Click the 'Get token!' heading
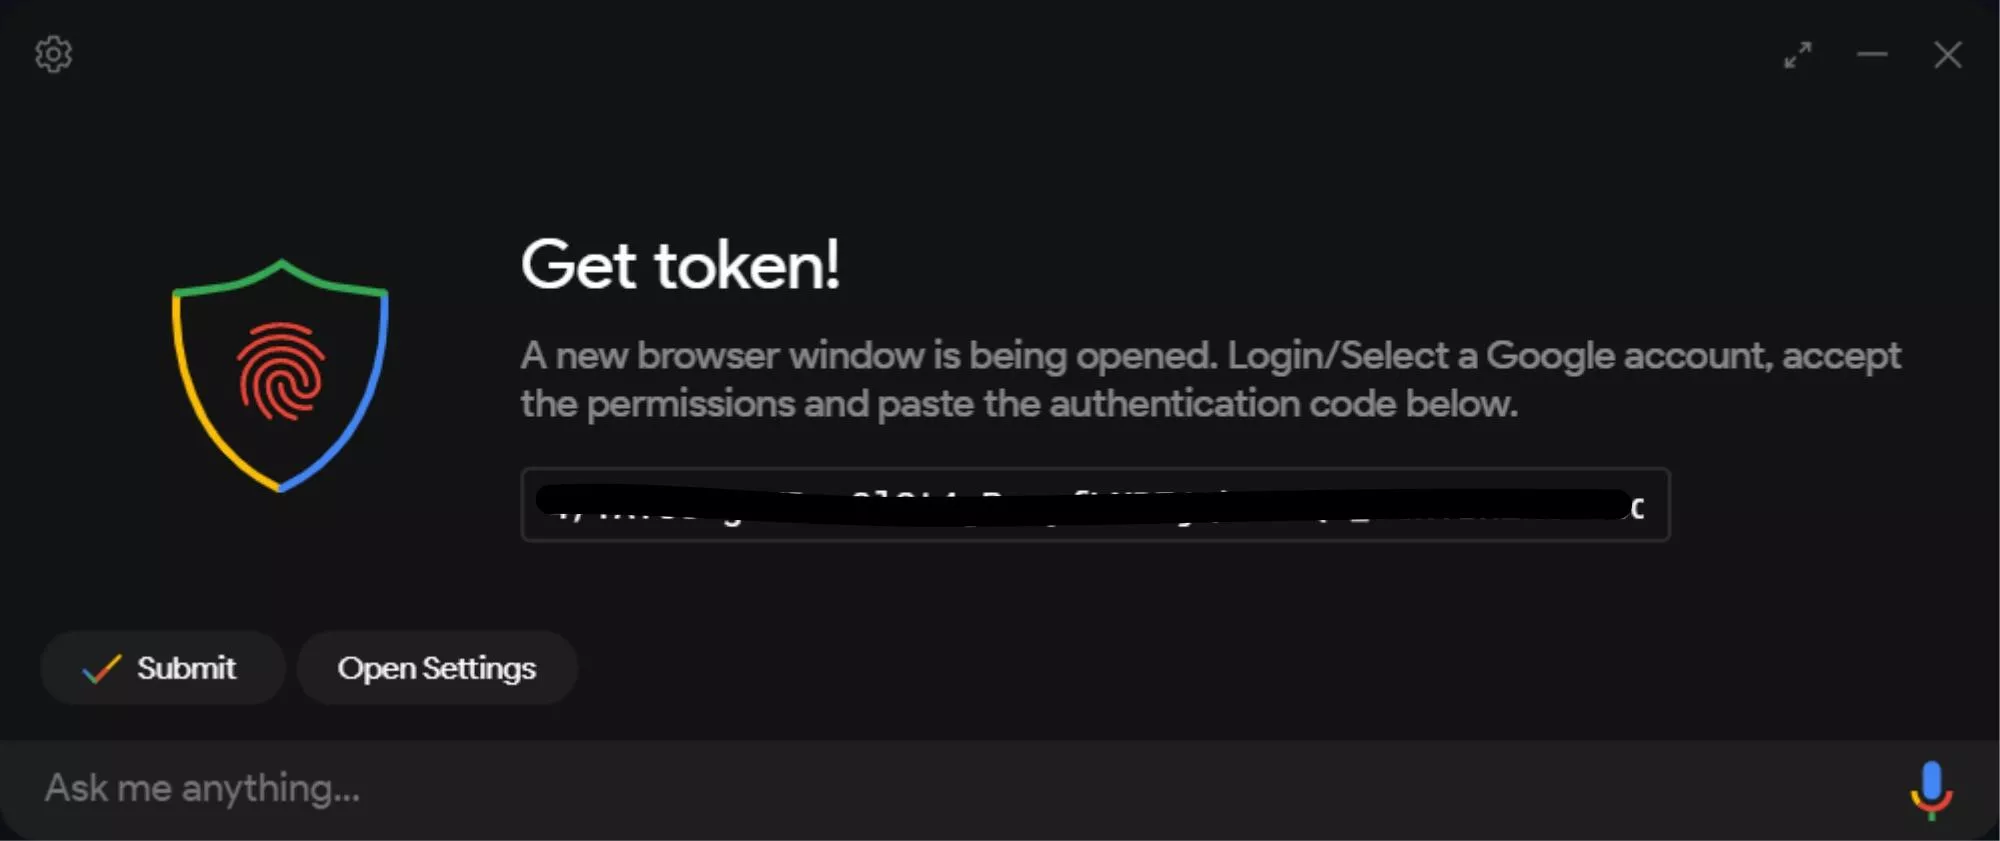Image resolution: width=2000 pixels, height=841 pixels. (x=680, y=265)
